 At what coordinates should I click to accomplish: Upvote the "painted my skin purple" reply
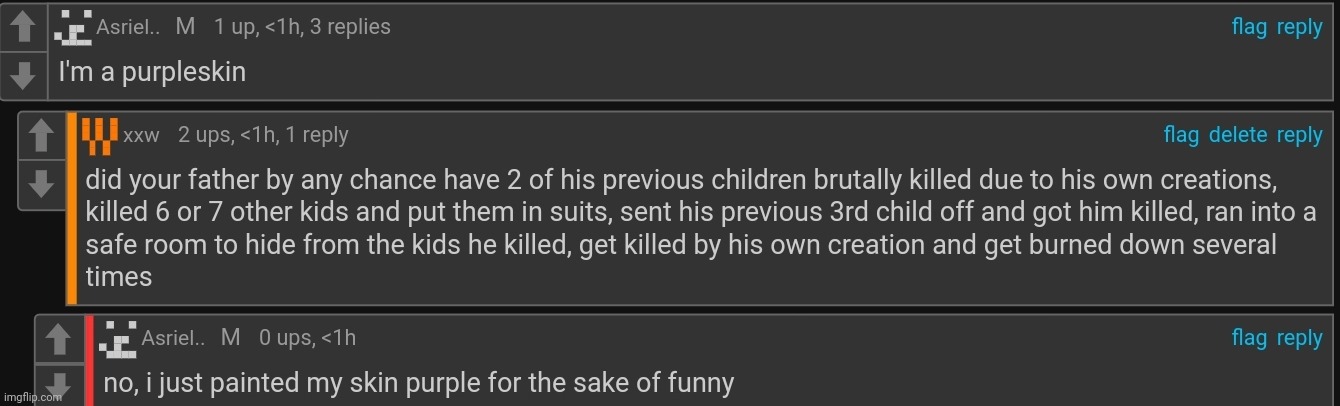tap(59, 339)
